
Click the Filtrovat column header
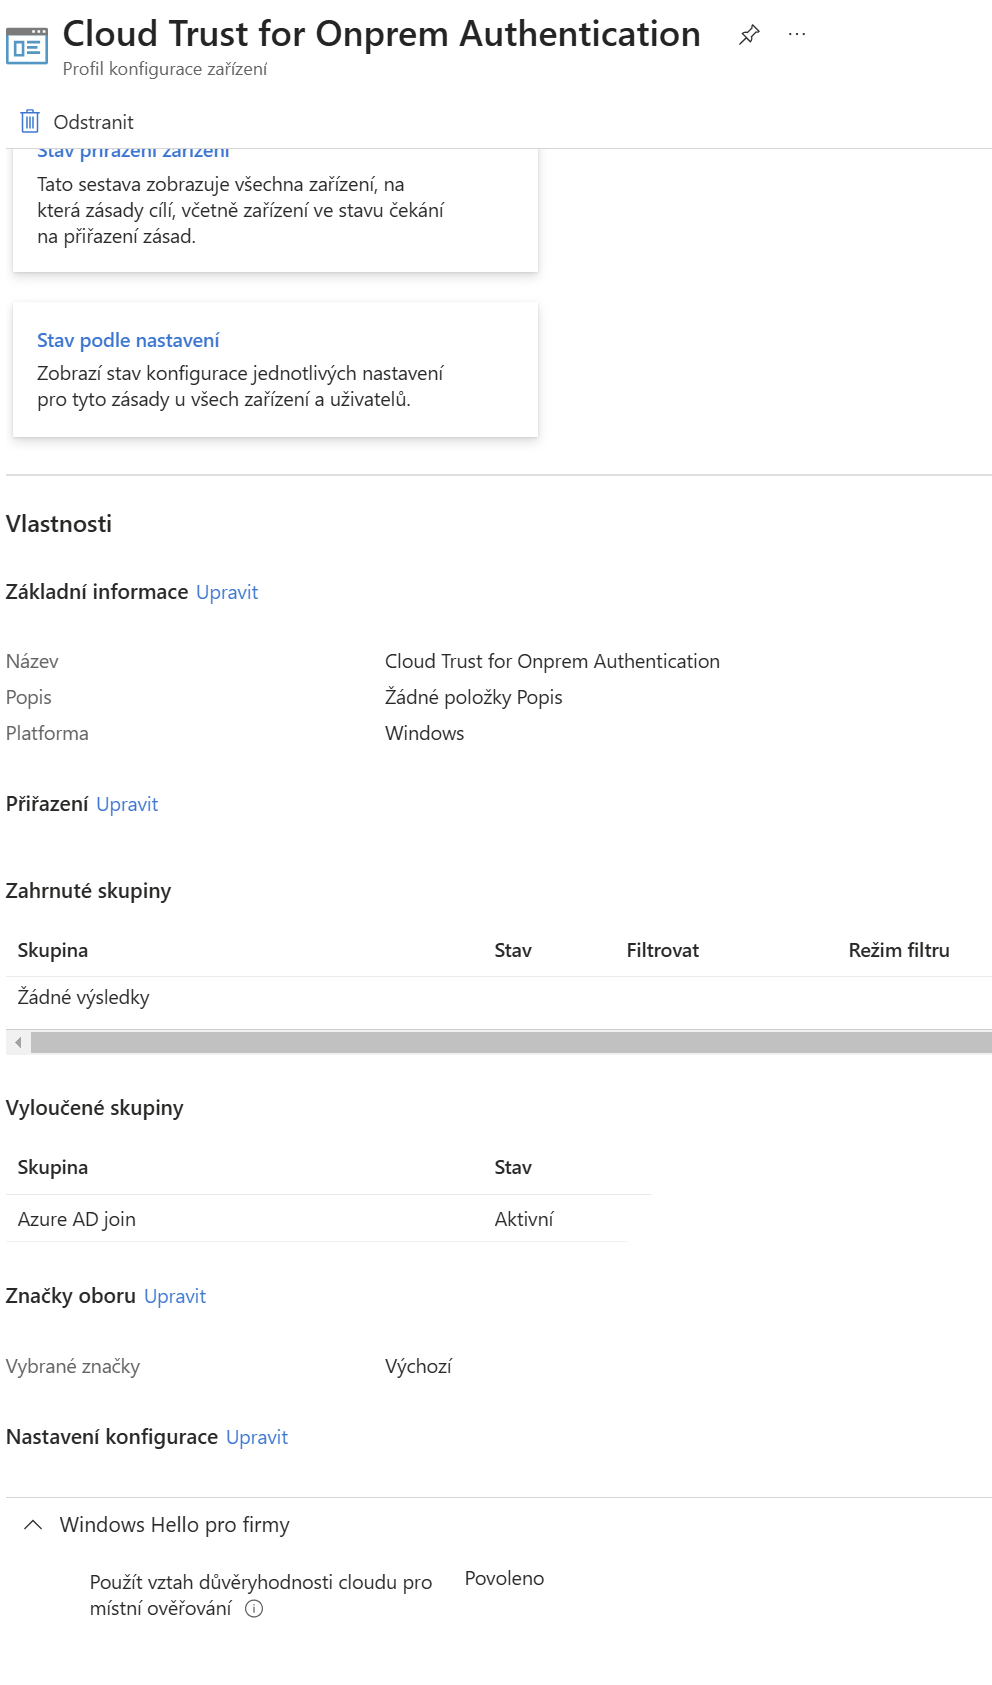point(663,950)
